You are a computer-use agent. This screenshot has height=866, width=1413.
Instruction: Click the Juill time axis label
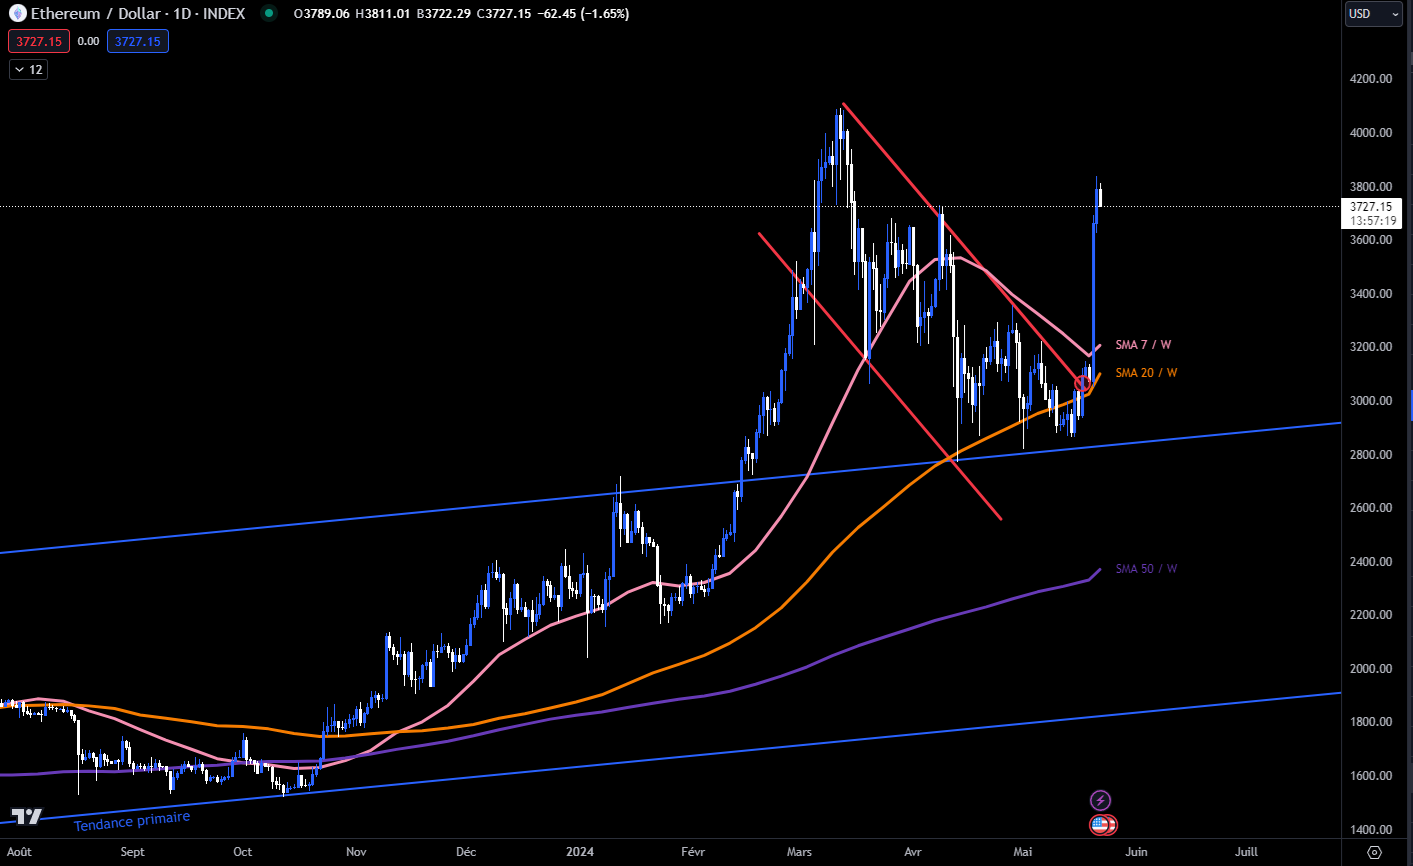tap(1246, 852)
